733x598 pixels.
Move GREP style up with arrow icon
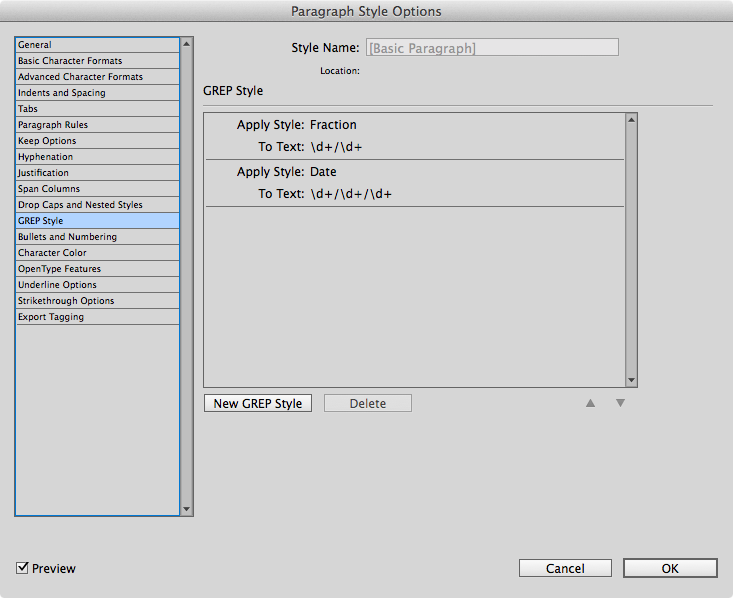point(590,403)
